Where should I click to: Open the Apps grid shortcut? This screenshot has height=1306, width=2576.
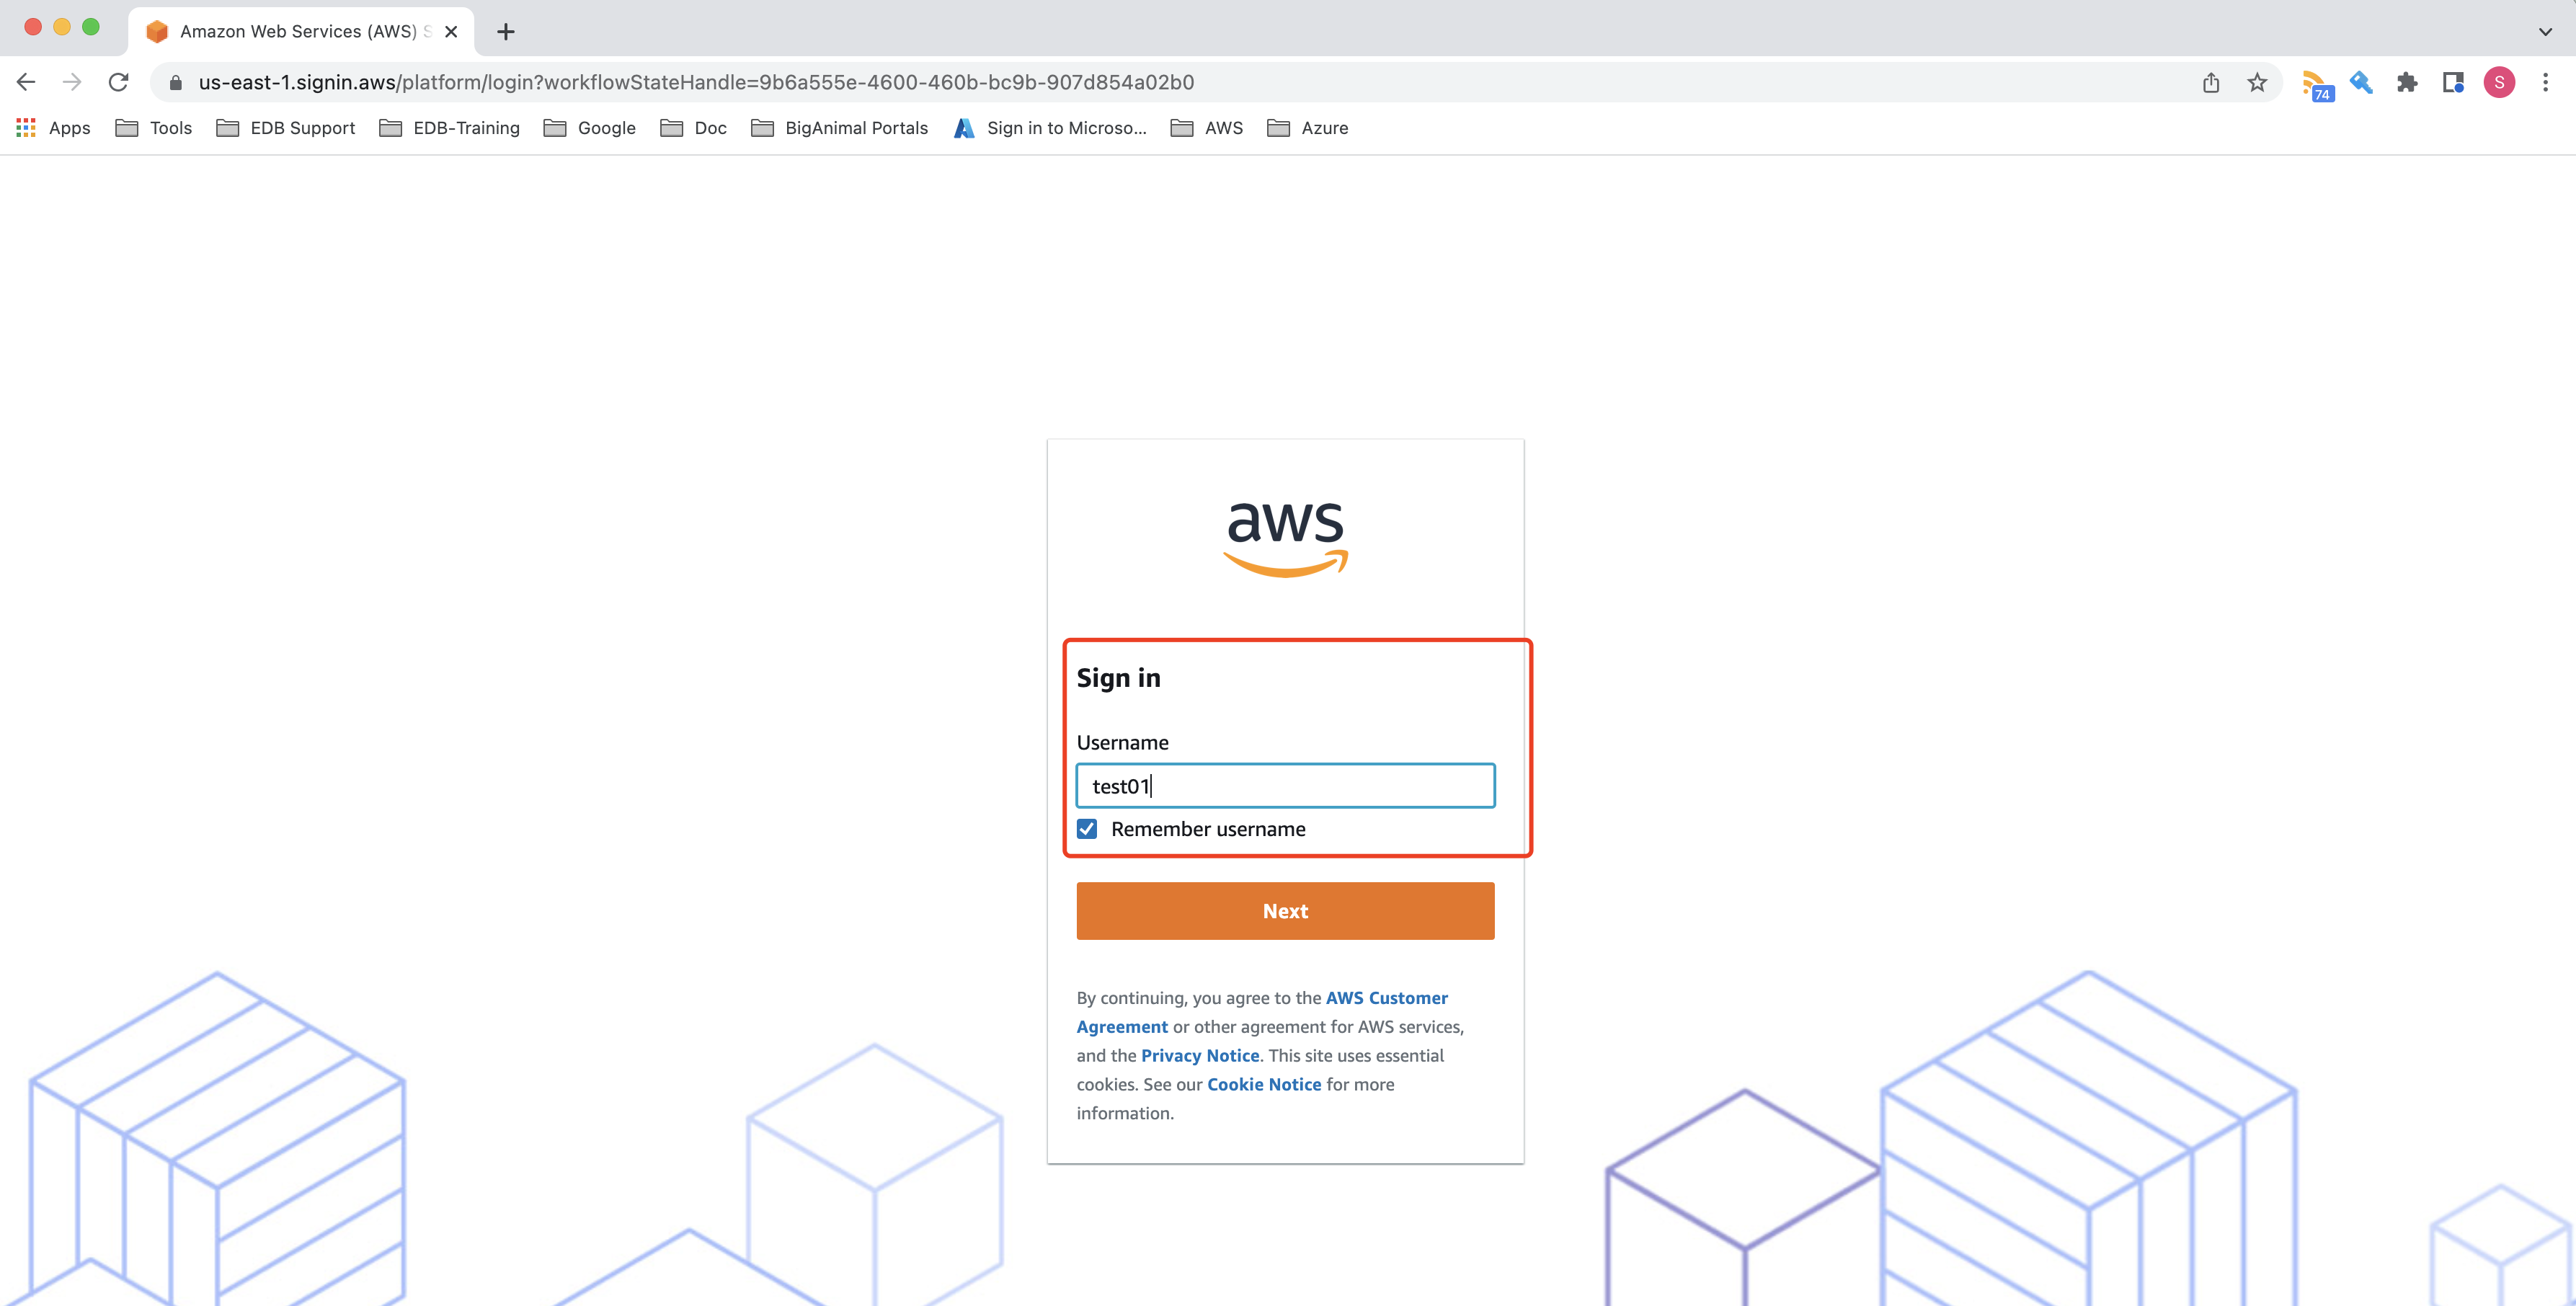click(x=53, y=128)
